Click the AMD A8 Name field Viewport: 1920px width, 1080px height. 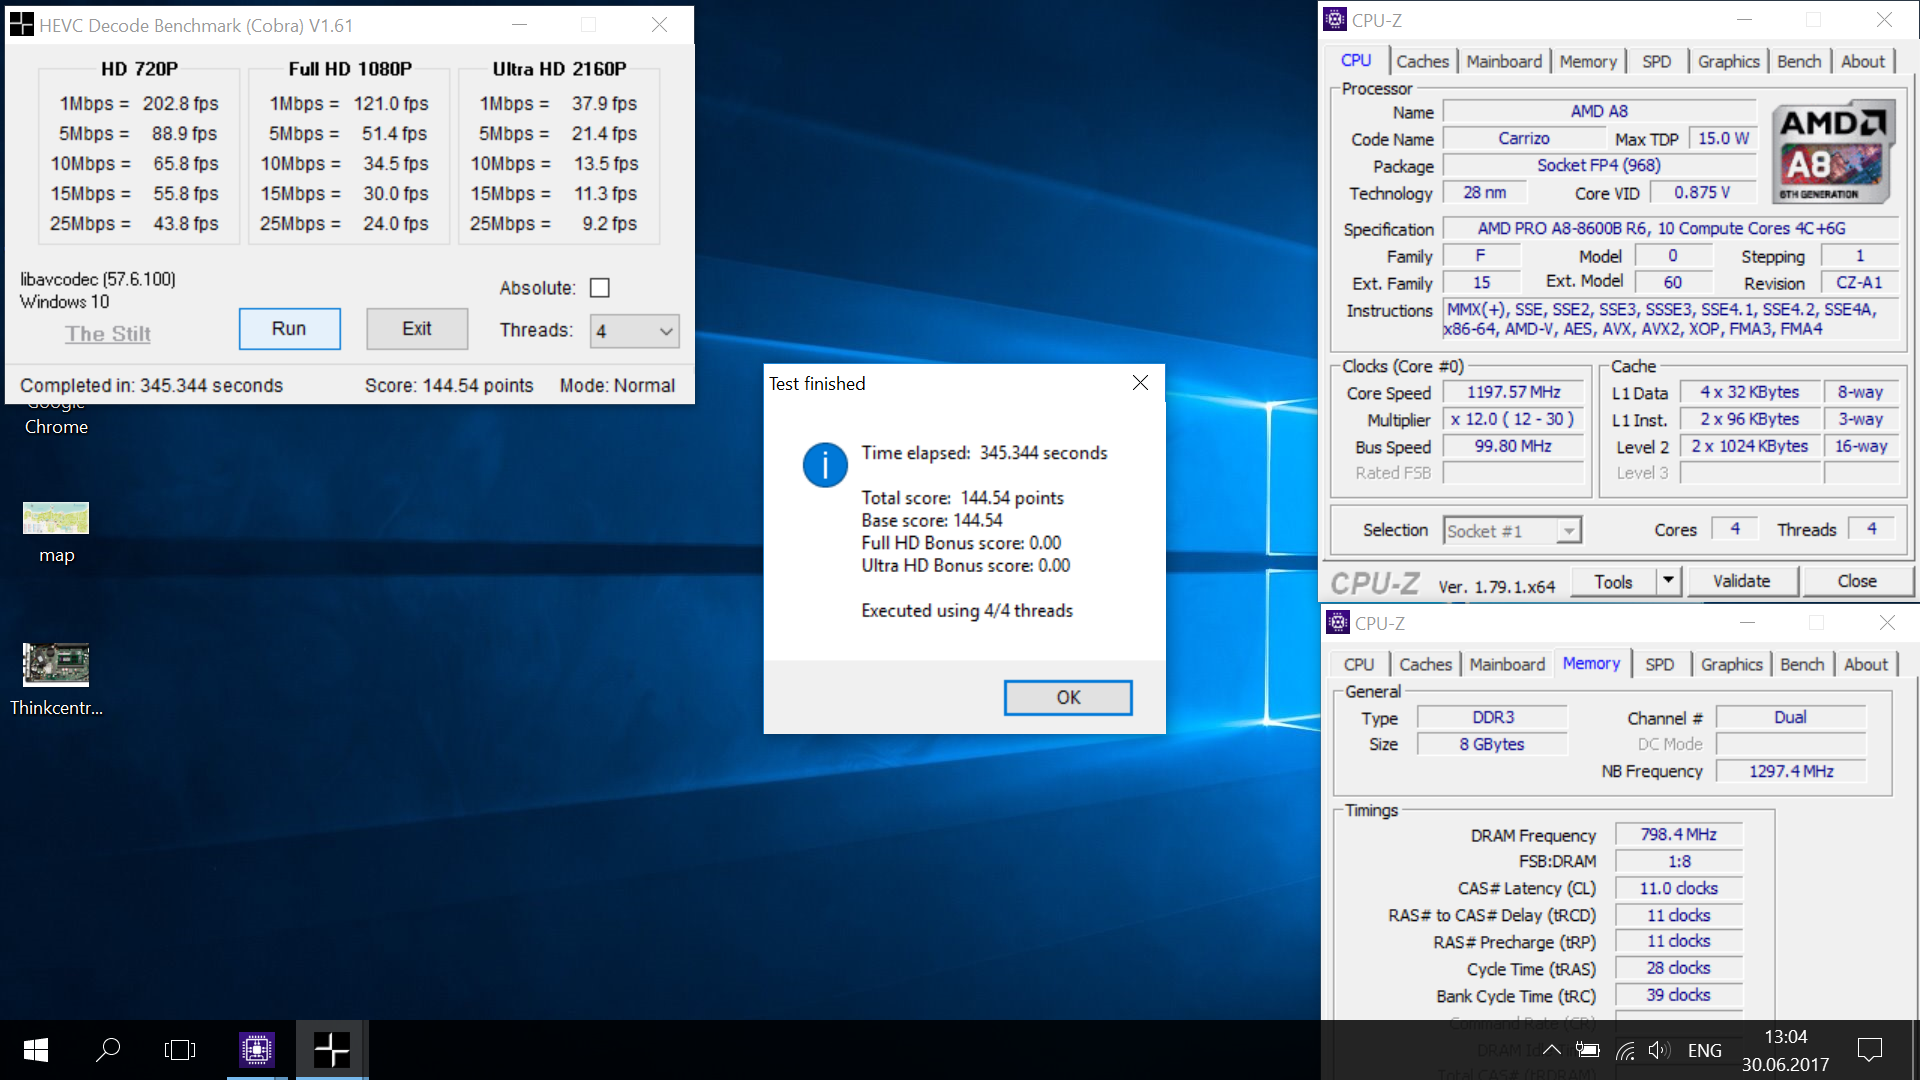(1599, 112)
